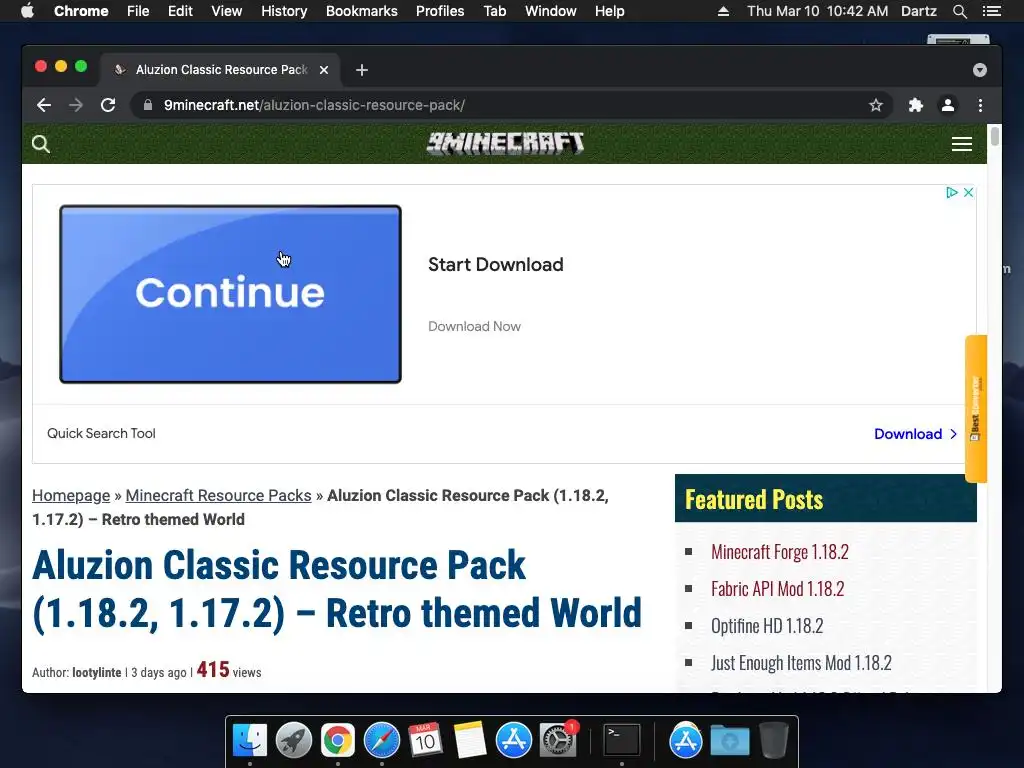Screen dimensions: 1024x768
Task: Open Launchpad from the Dock
Action: pos(293,741)
